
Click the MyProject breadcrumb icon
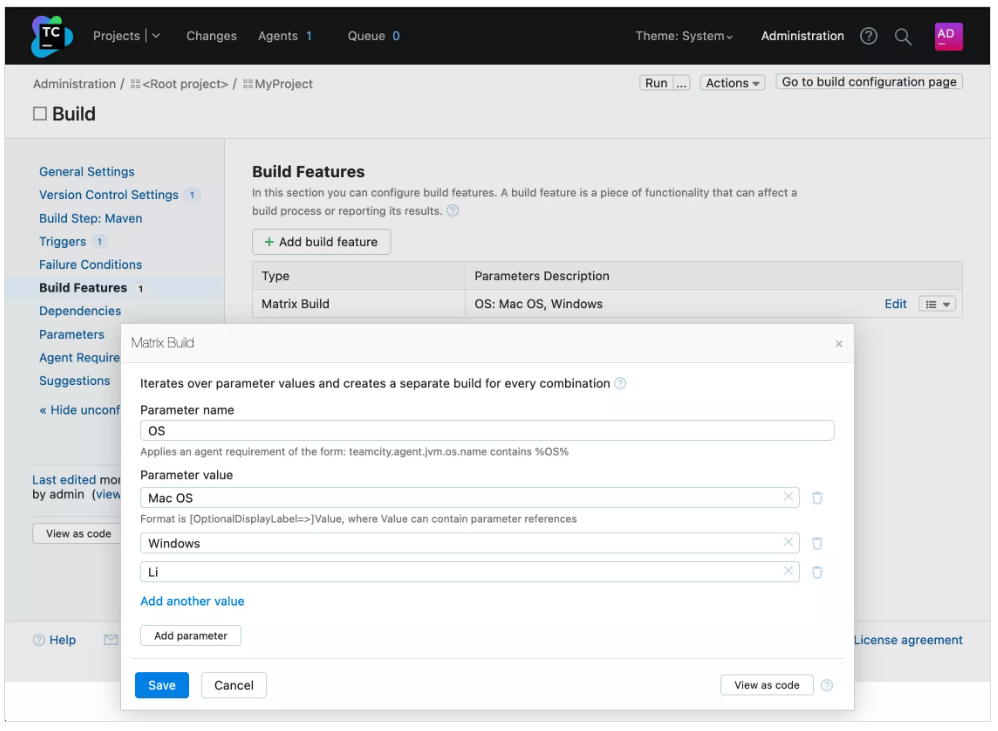(248, 84)
